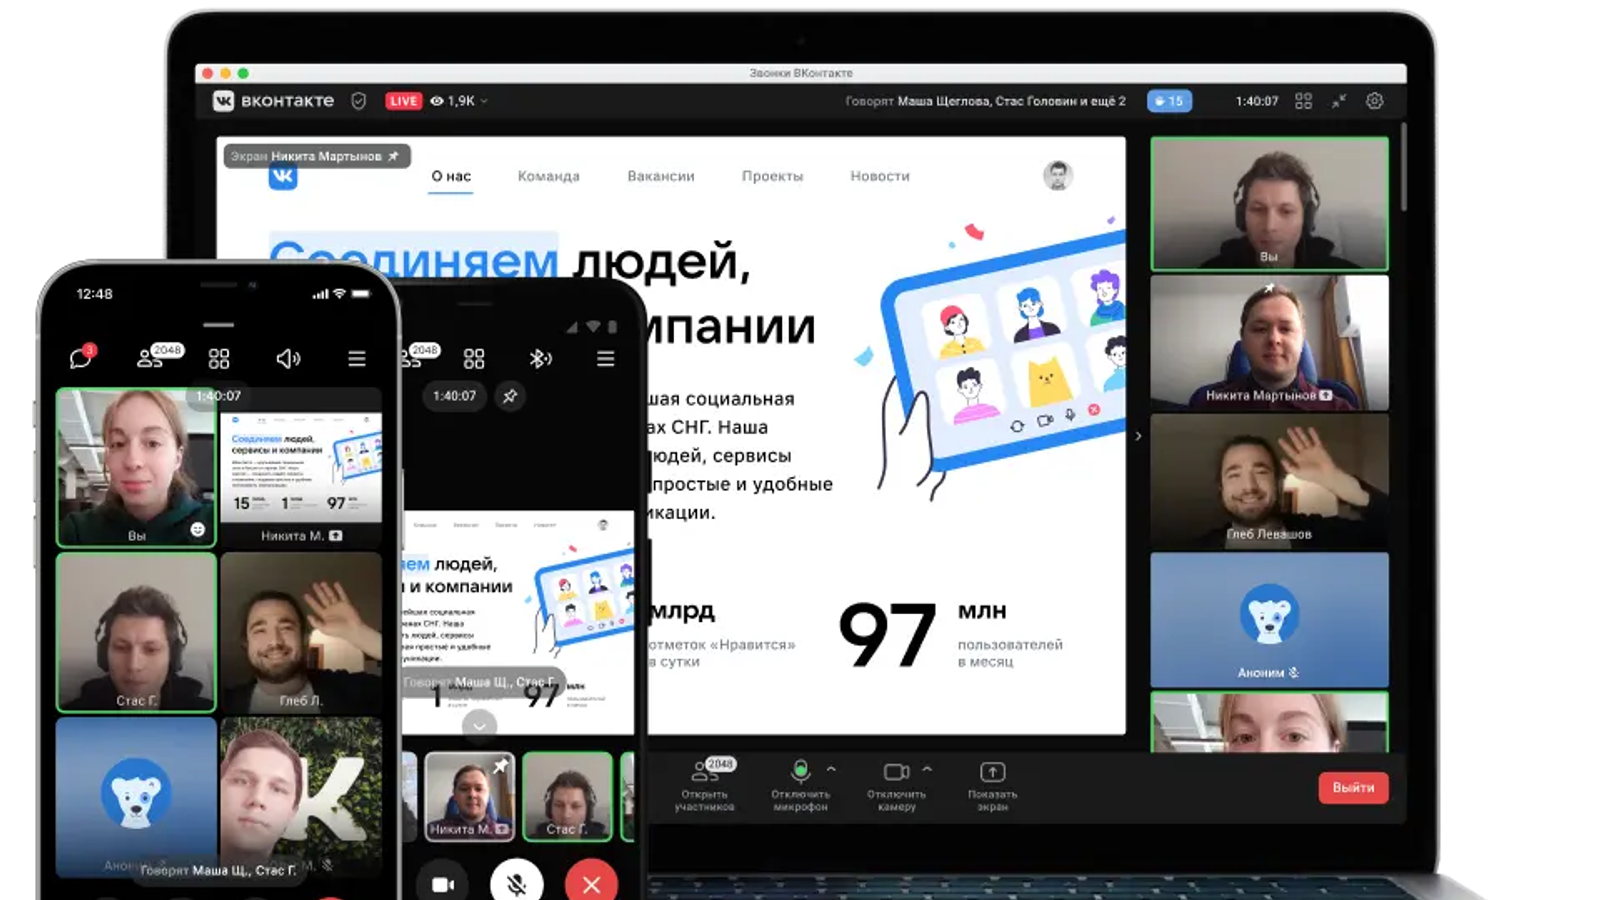Open the participants list with the Открыть участников button
The width and height of the screenshot is (1600, 900).
[x=704, y=786]
